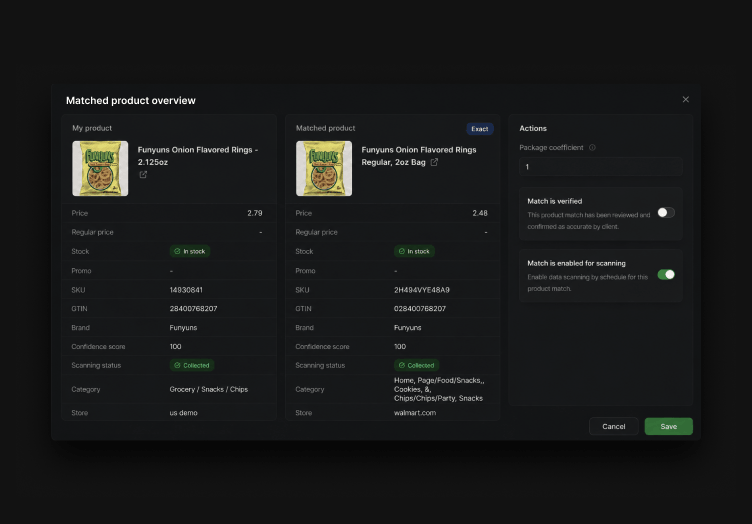The width and height of the screenshot is (752, 524).
Task: Click the green Save button
Action: point(669,426)
